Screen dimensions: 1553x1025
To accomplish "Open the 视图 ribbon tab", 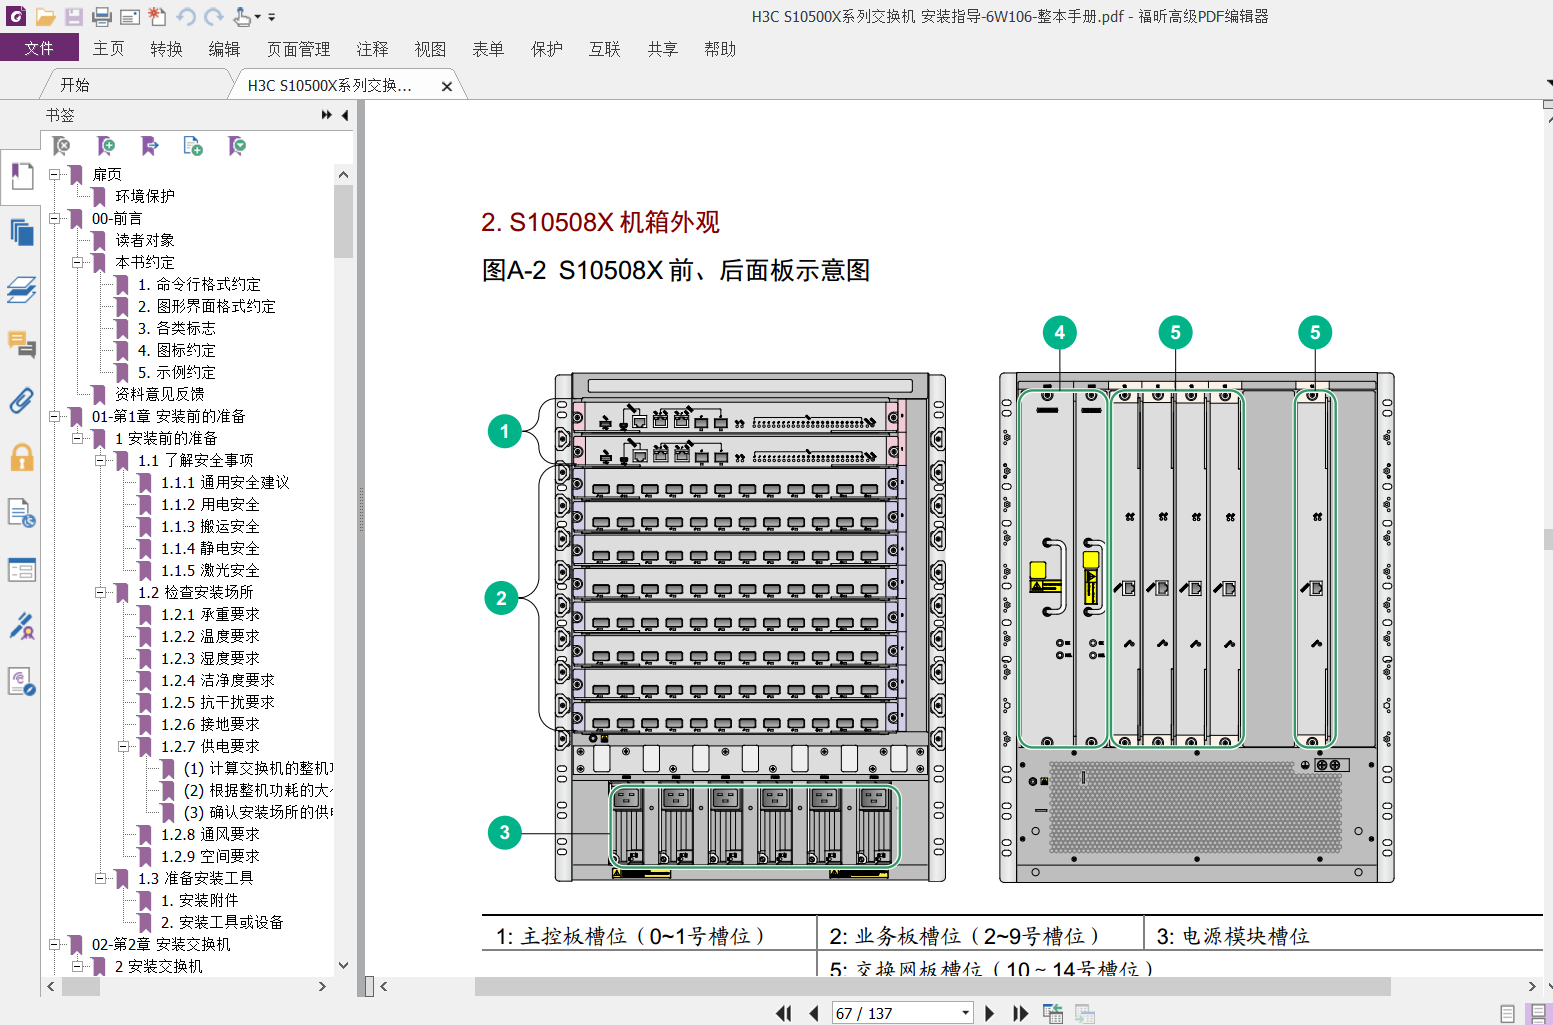I will point(430,48).
